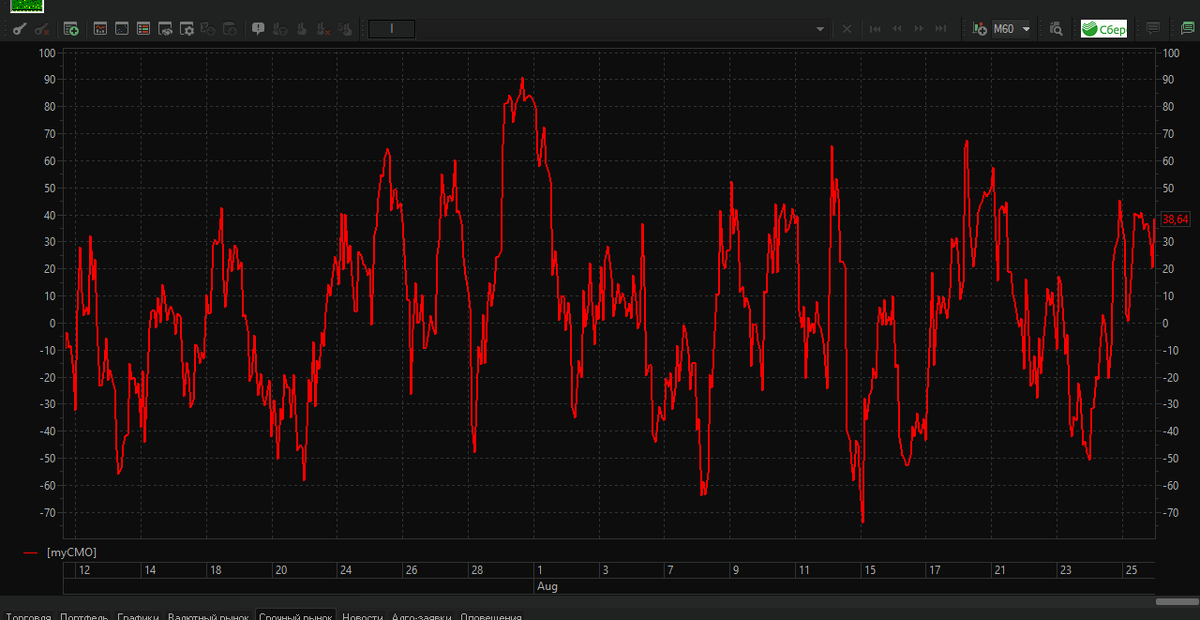
Task: Click the greyed chart with clock icon
Action: coord(209,29)
